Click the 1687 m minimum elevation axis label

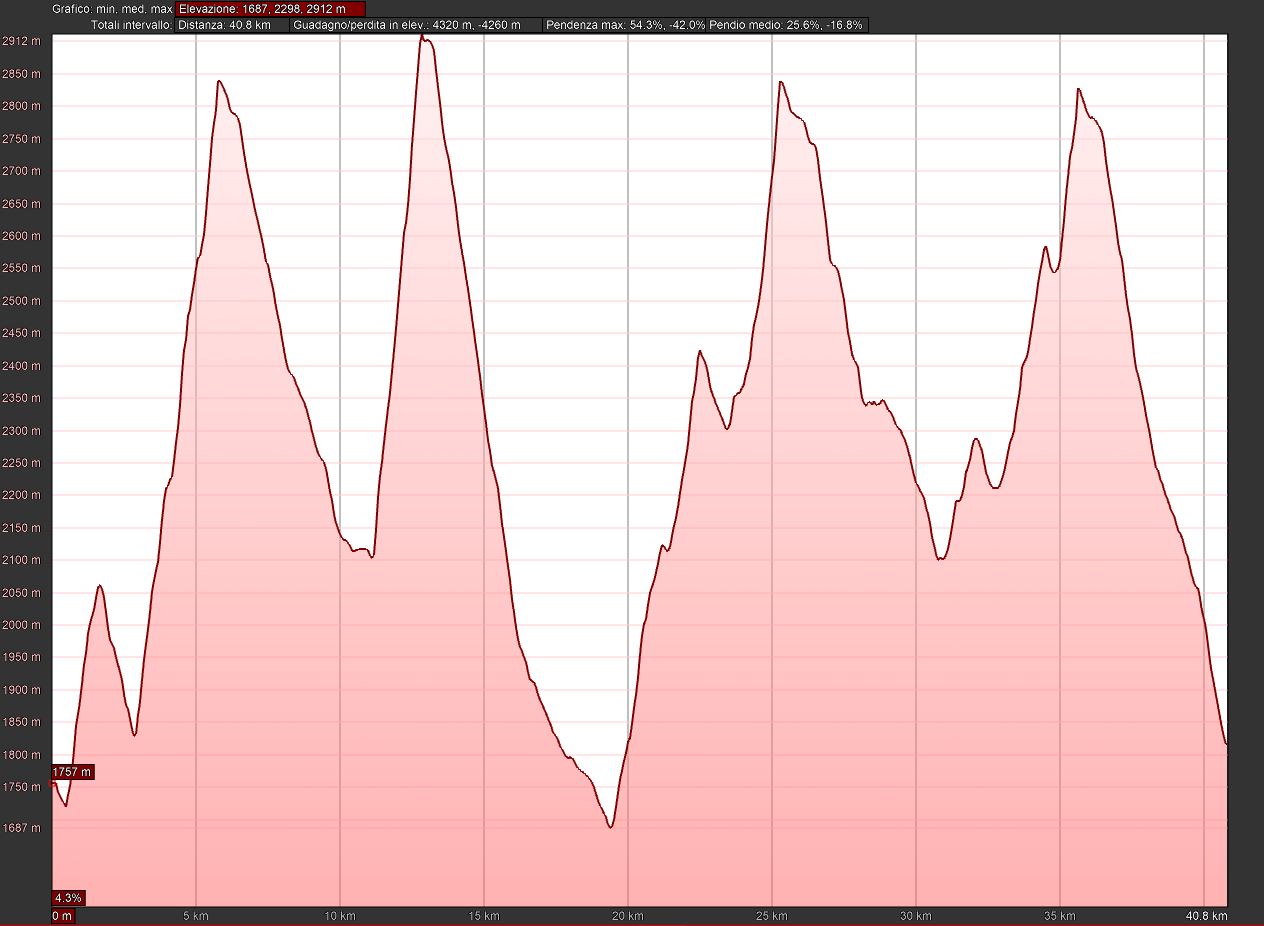pyautogui.click(x=22, y=828)
